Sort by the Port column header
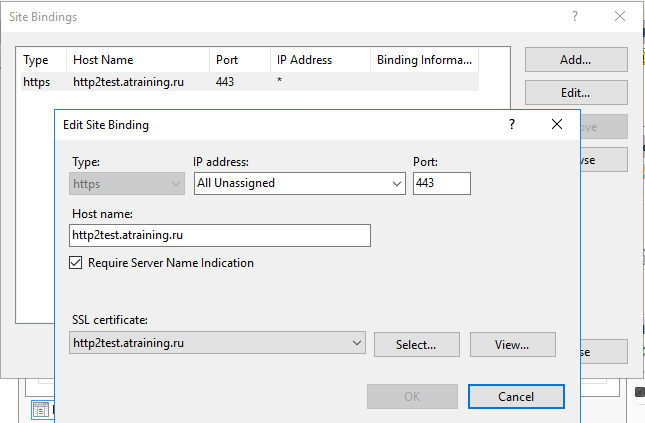Screen dimensions: 645x423 click(x=238, y=60)
